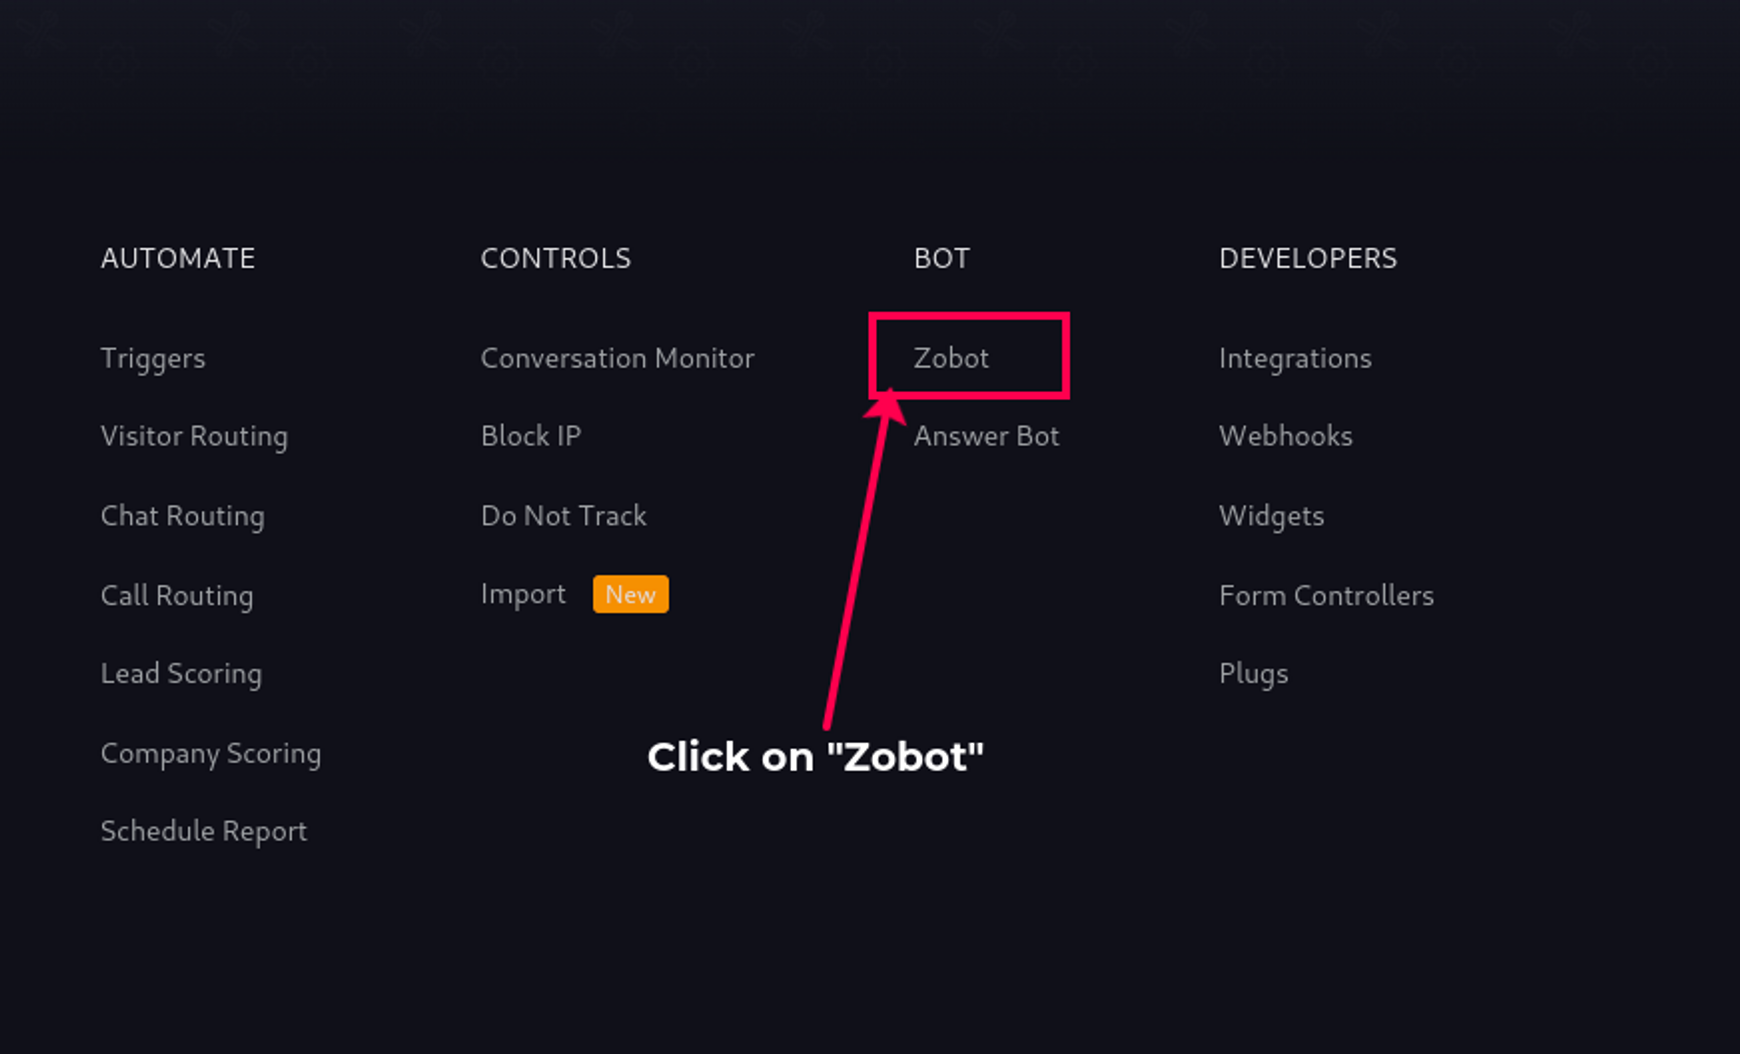Open Integrations under Developers
Viewport: 1740px width, 1054px height.
[1295, 359]
